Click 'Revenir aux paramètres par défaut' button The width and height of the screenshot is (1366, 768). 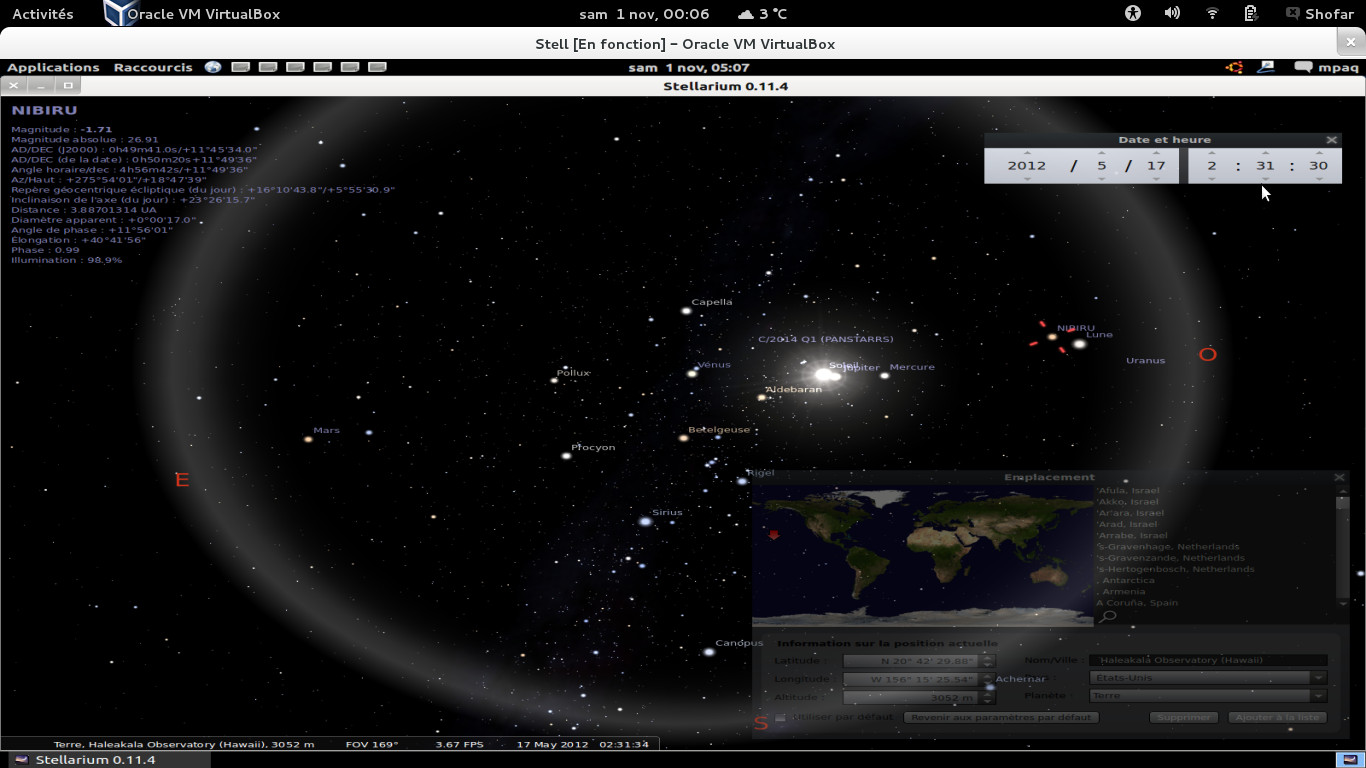click(1001, 717)
